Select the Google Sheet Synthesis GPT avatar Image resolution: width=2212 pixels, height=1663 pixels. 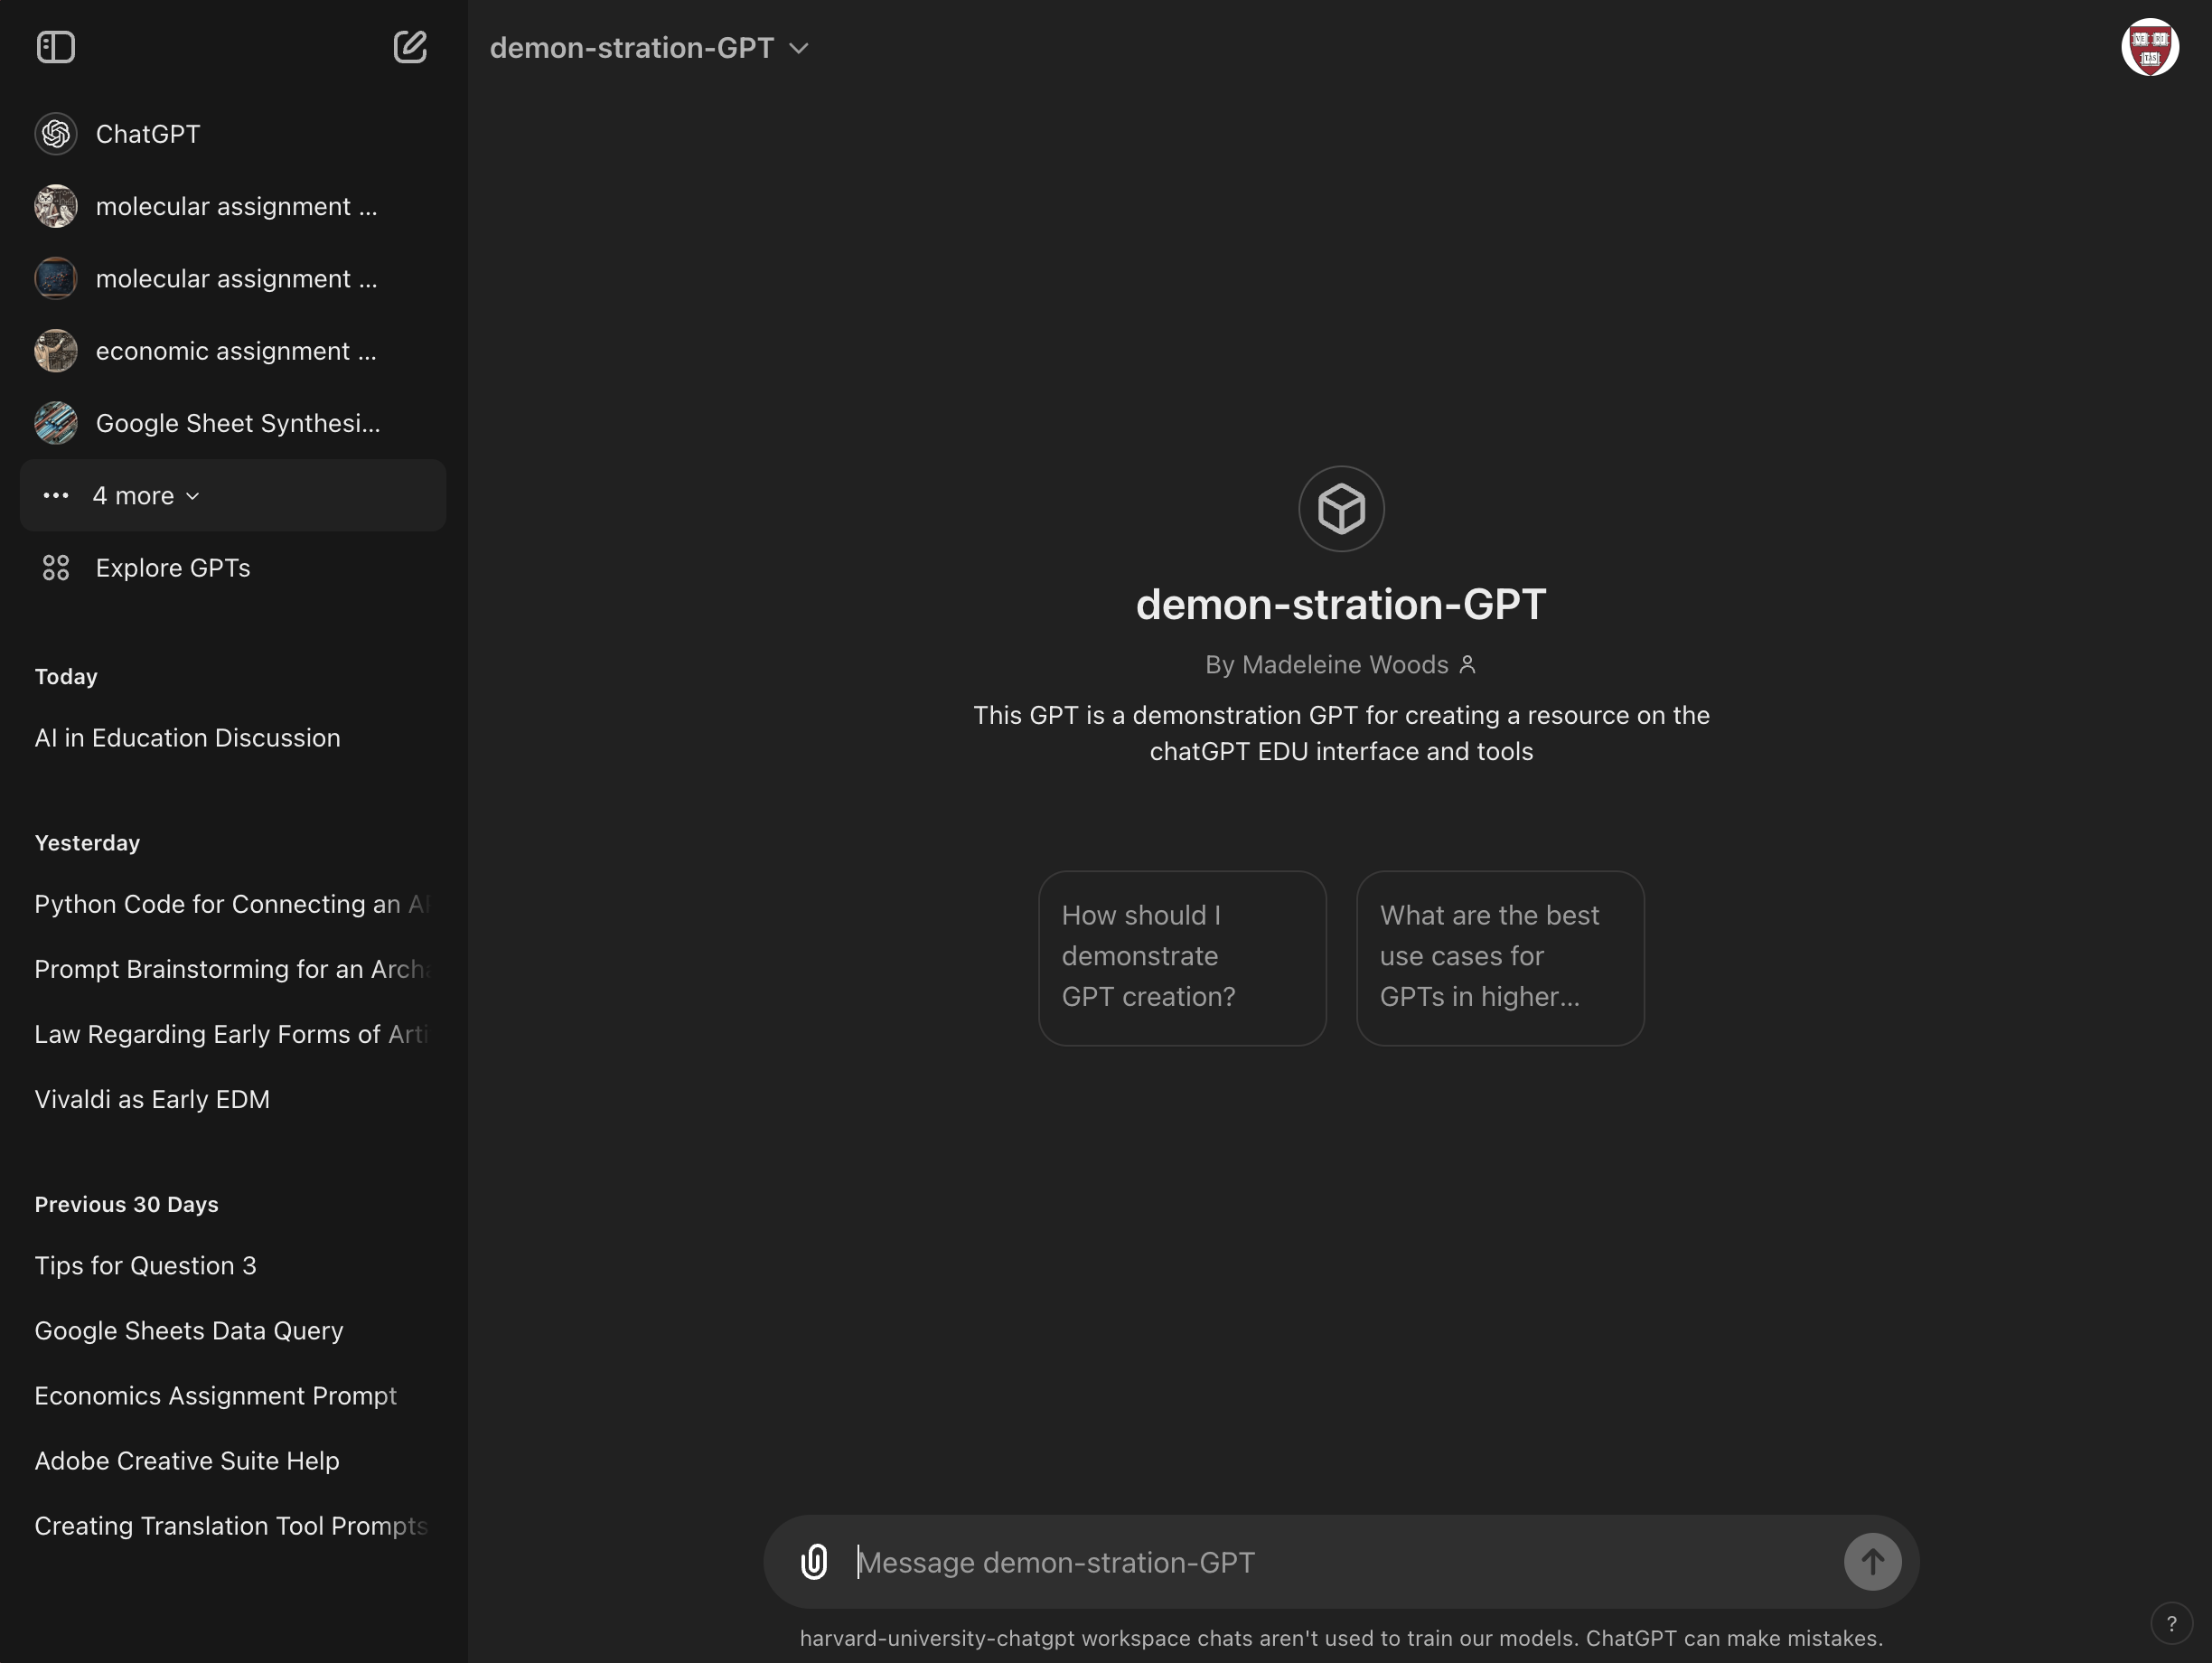pos(56,422)
